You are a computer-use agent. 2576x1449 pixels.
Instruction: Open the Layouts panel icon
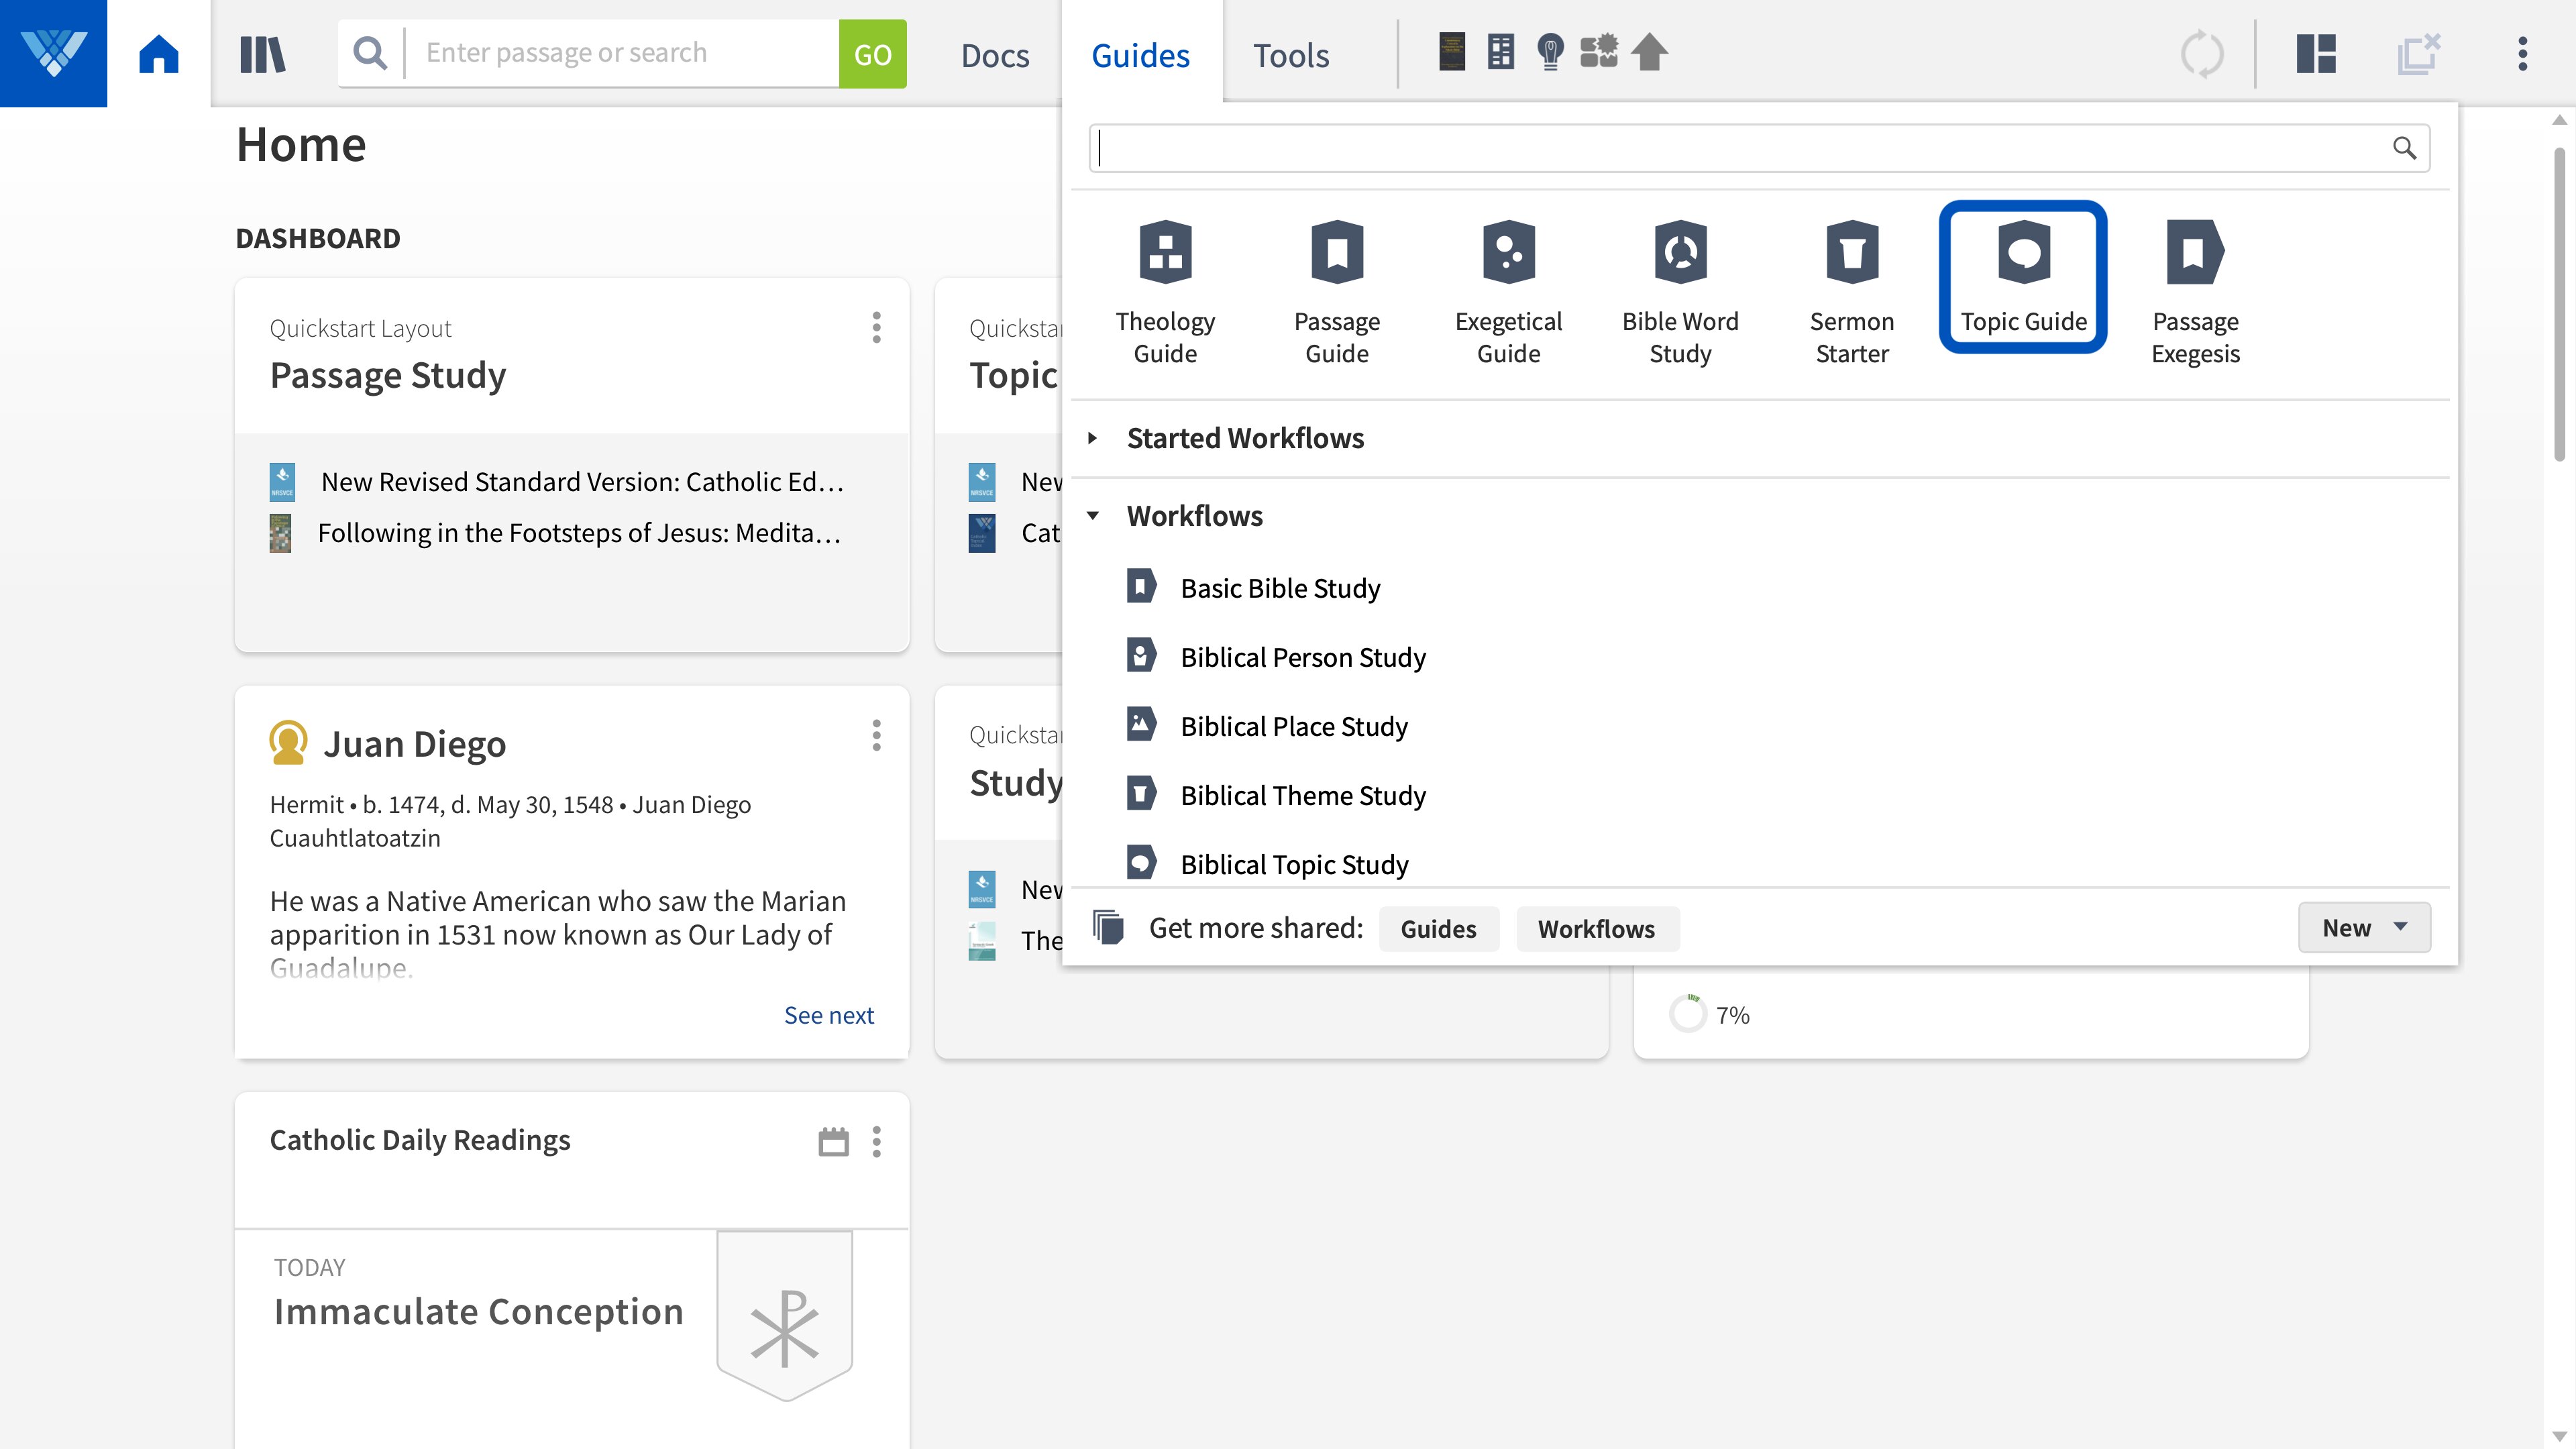(2316, 54)
